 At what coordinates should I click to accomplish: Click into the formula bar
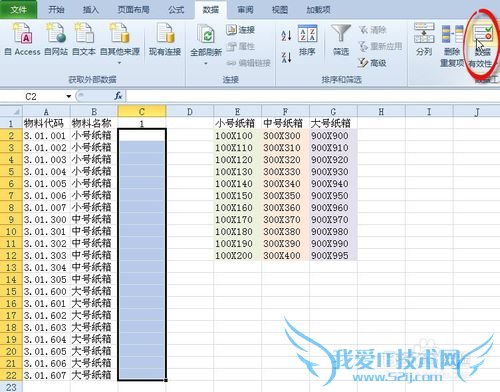pyautogui.click(x=313, y=96)
